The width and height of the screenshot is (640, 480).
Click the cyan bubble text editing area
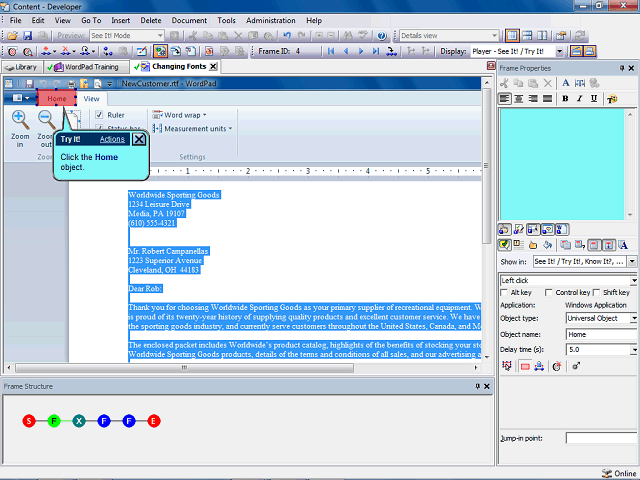pyautogui.click(x=562, y=164)
